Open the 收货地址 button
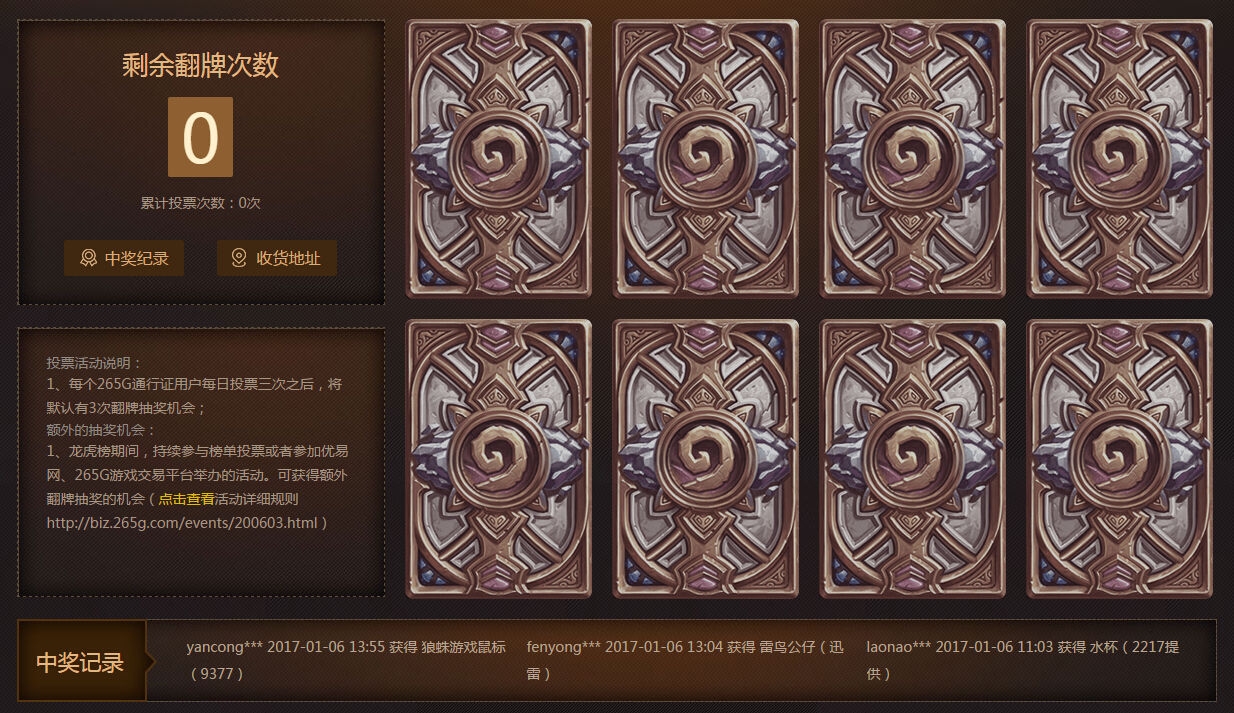 (x=277, y=258)
